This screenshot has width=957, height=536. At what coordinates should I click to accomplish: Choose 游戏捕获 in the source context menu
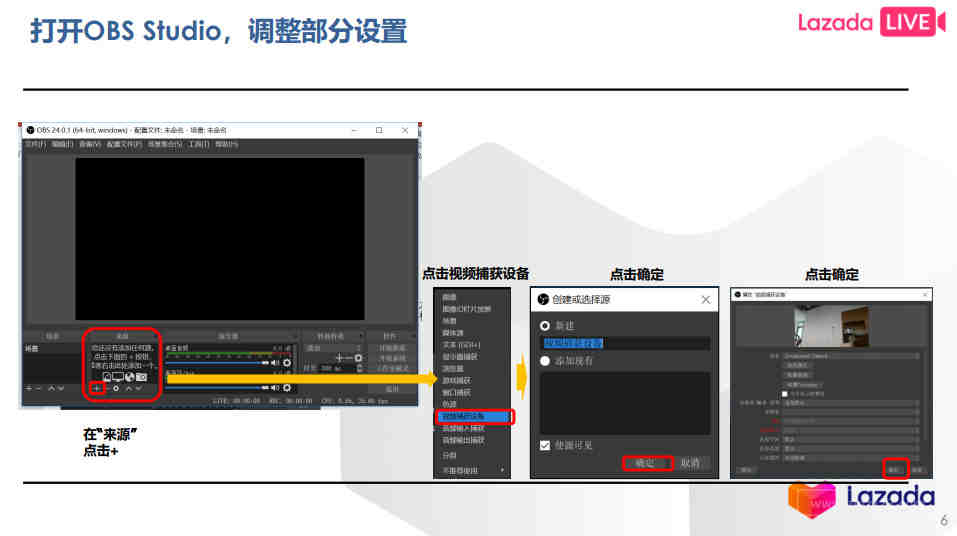tap(457, 380)
